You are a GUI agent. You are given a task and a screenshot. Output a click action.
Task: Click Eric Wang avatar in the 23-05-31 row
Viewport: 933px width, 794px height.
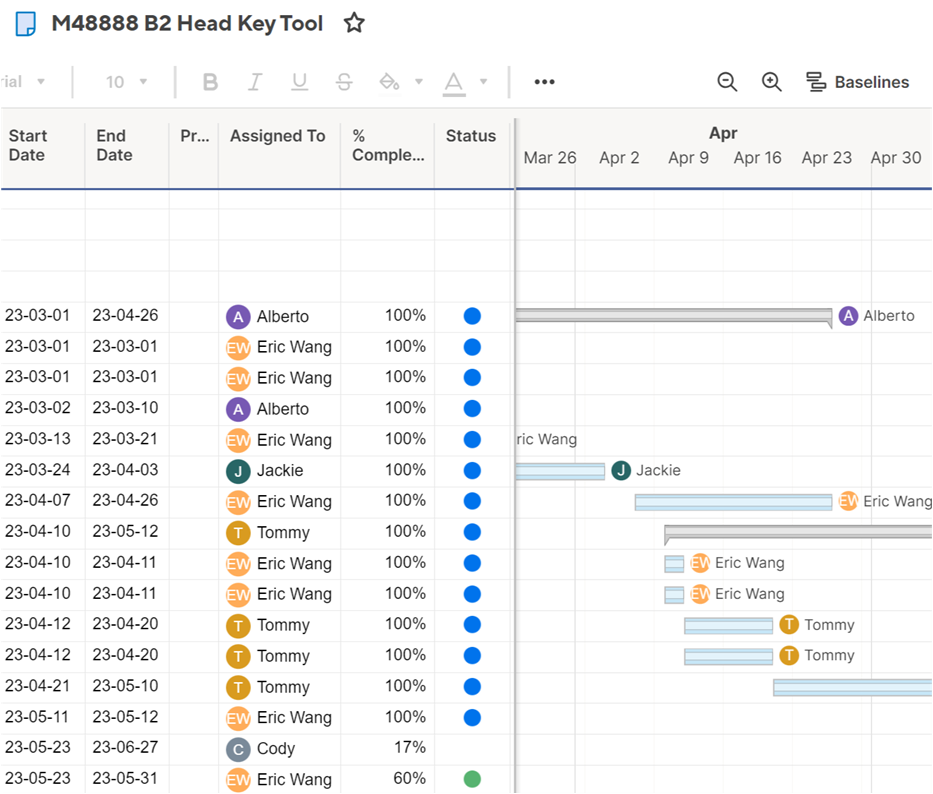pos(238,779)
